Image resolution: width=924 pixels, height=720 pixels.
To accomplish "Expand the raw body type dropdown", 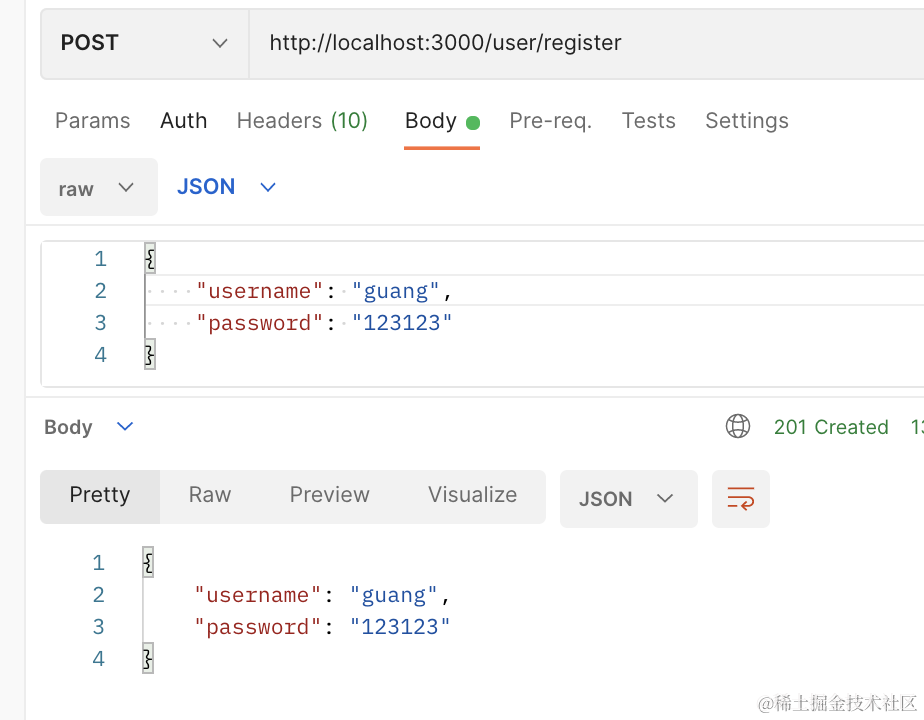I will pos(98,188).
